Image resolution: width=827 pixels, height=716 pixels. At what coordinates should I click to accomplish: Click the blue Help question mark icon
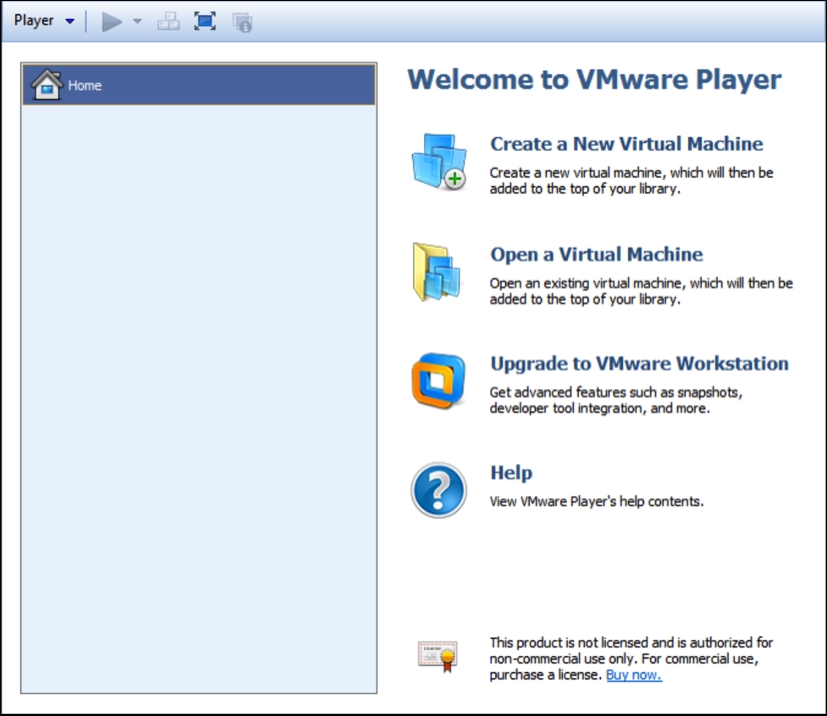(439, 490)
